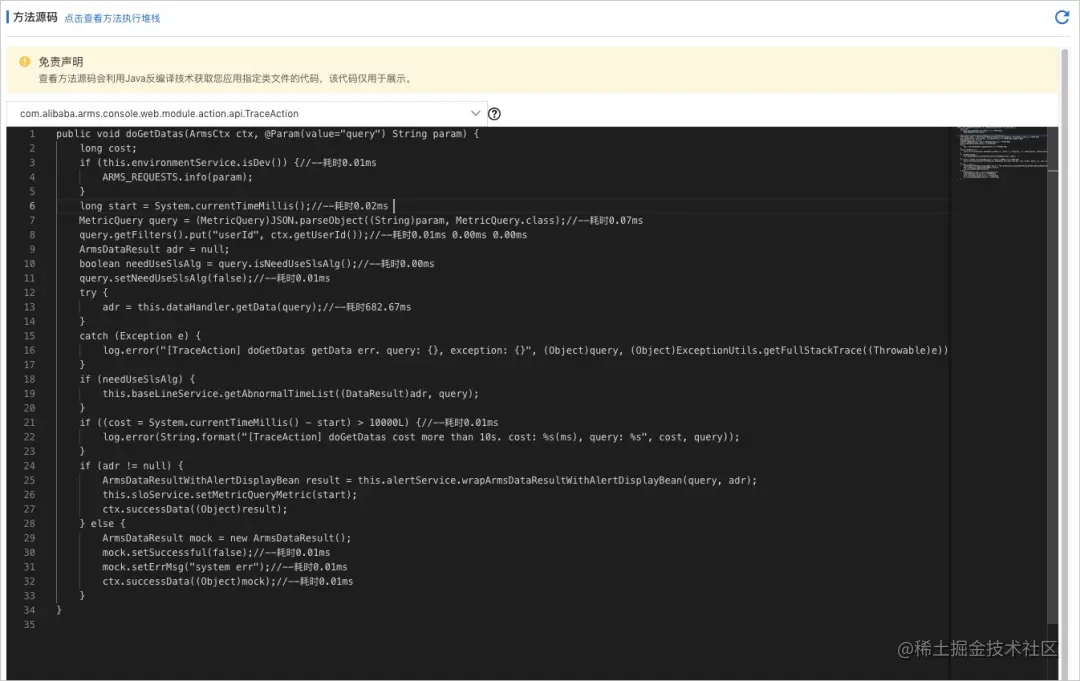The height and width of the screenshot is (681, 1080).
Task: Select line number 13 in gutter
Action: 30,307
